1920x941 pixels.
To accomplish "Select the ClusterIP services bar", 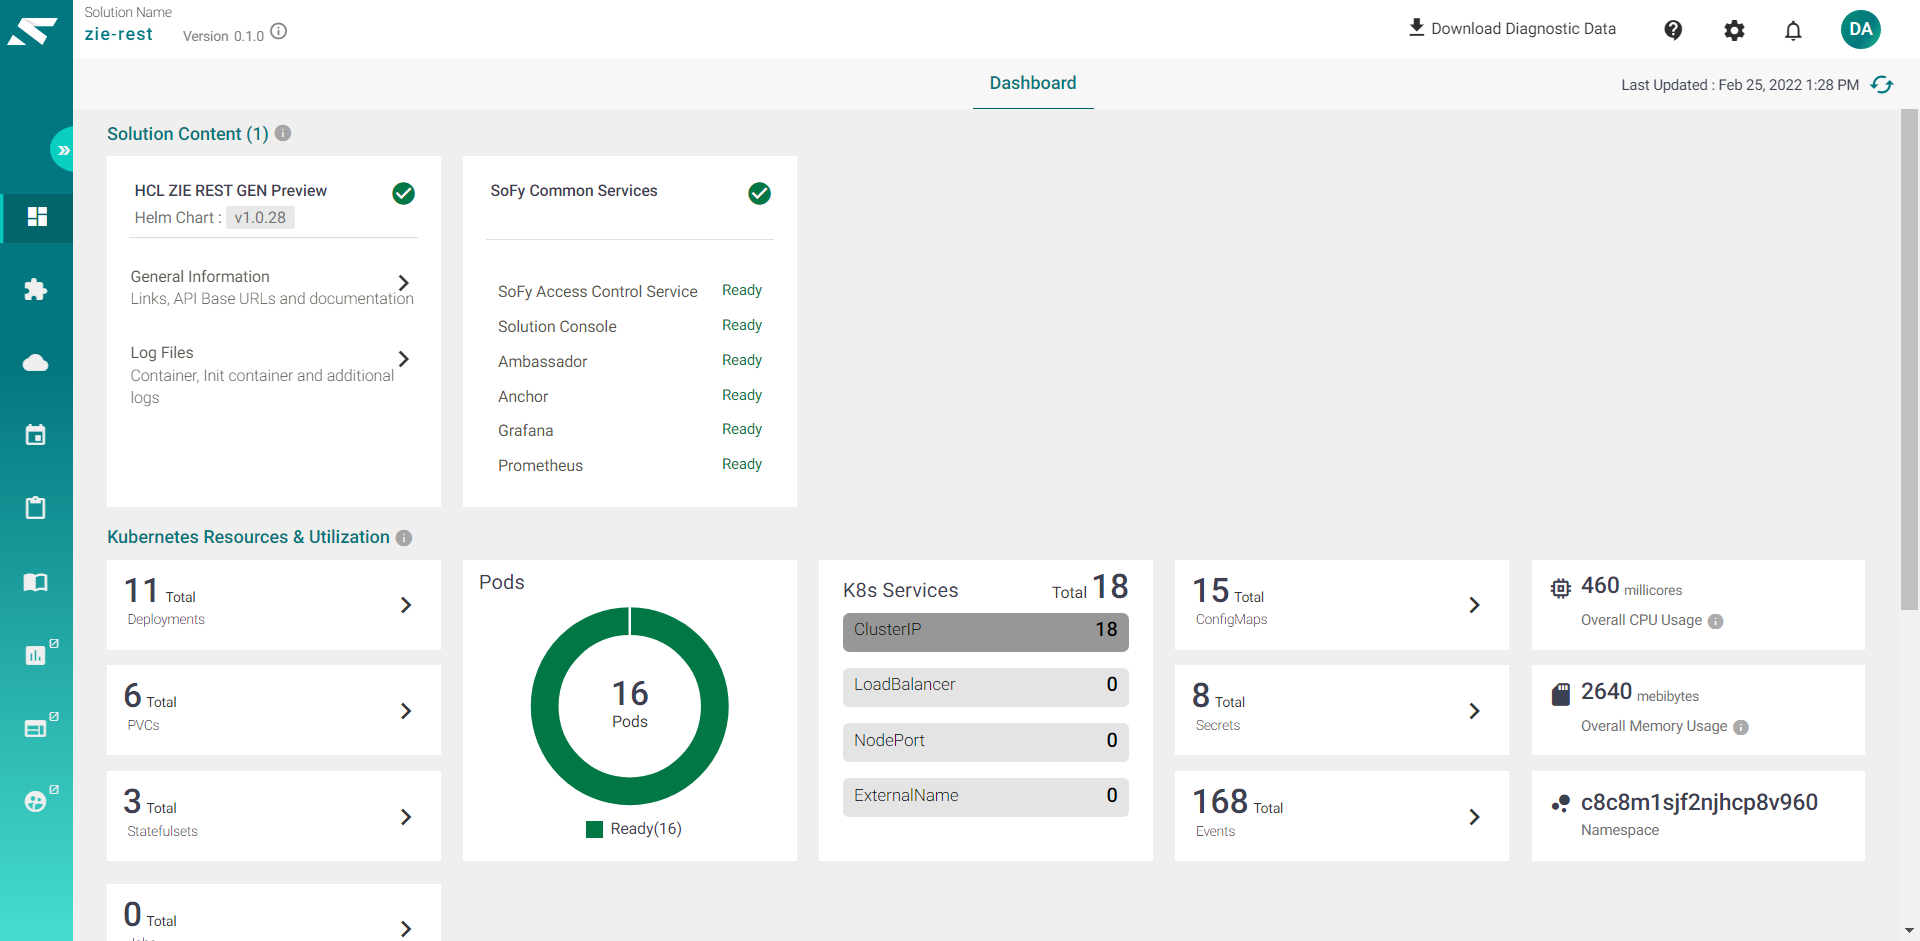I will [986, 632].
